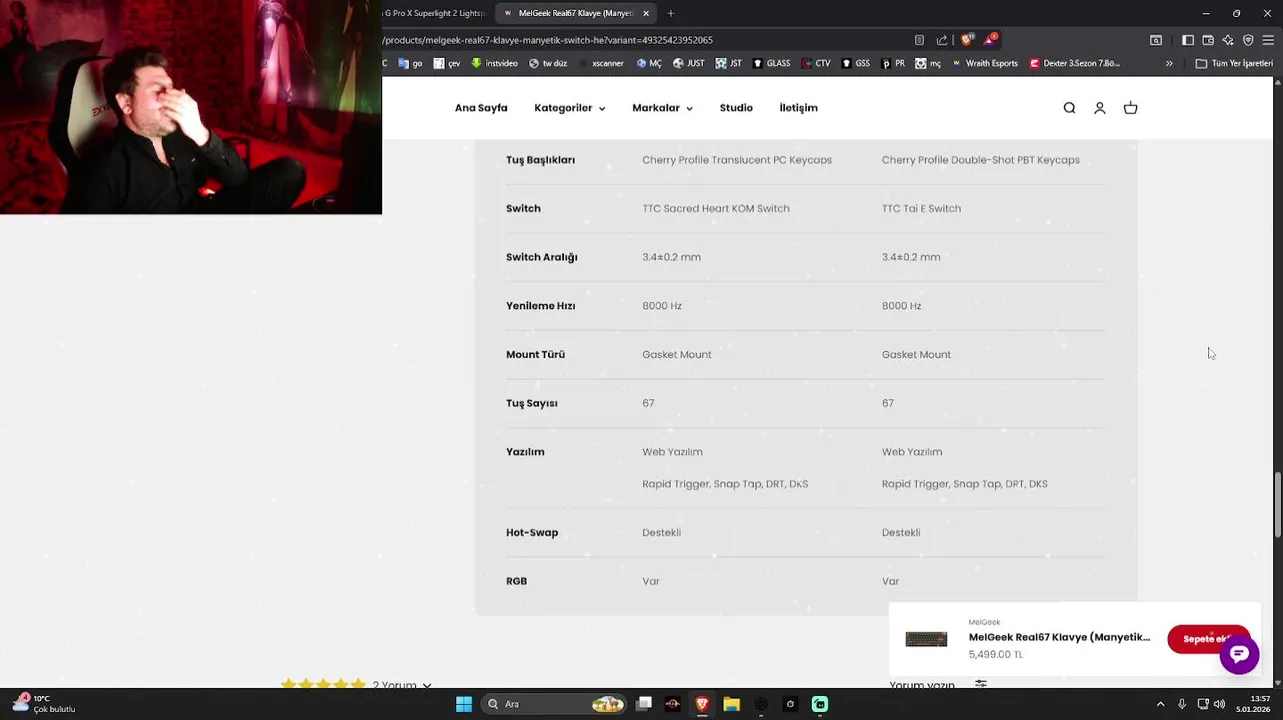Open the Task View taskbar icon
1283x720 pixels.
click(644, 704)
